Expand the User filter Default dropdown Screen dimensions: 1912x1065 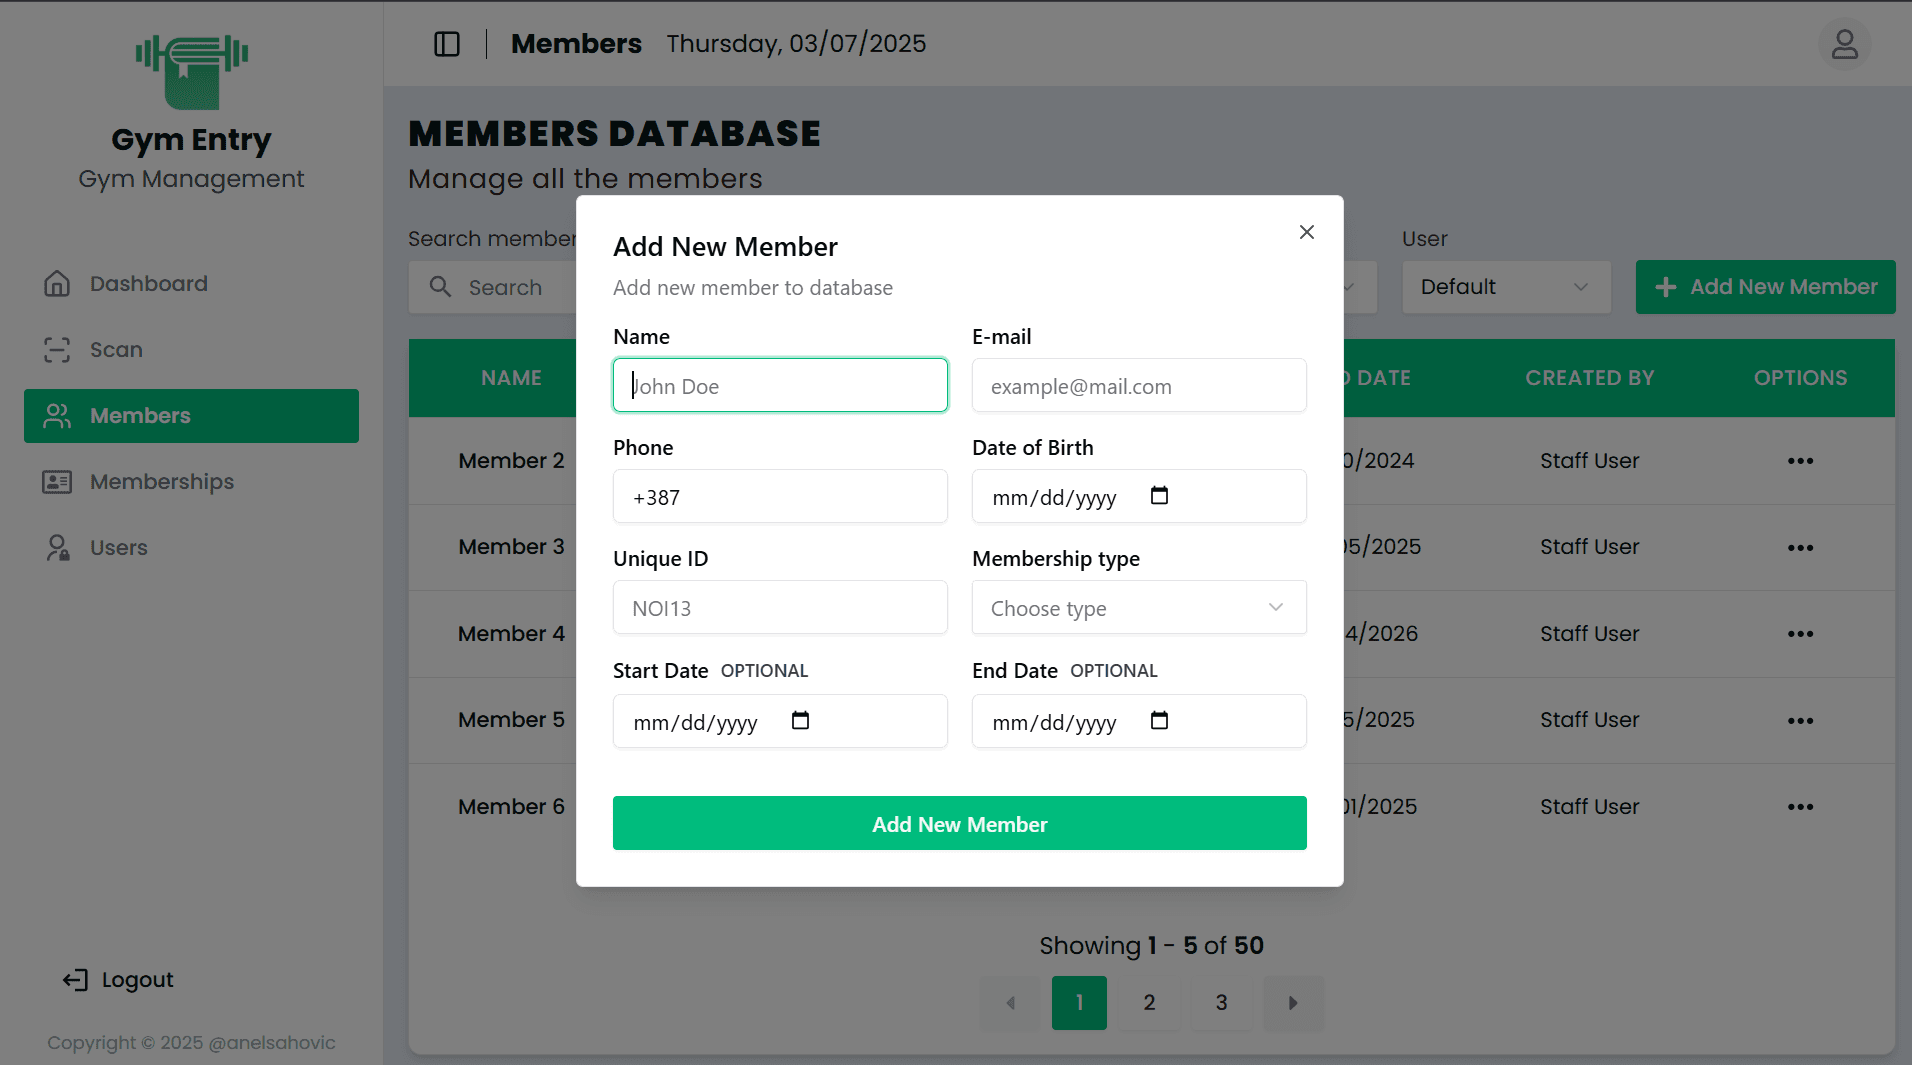[x=1506, y=287]
